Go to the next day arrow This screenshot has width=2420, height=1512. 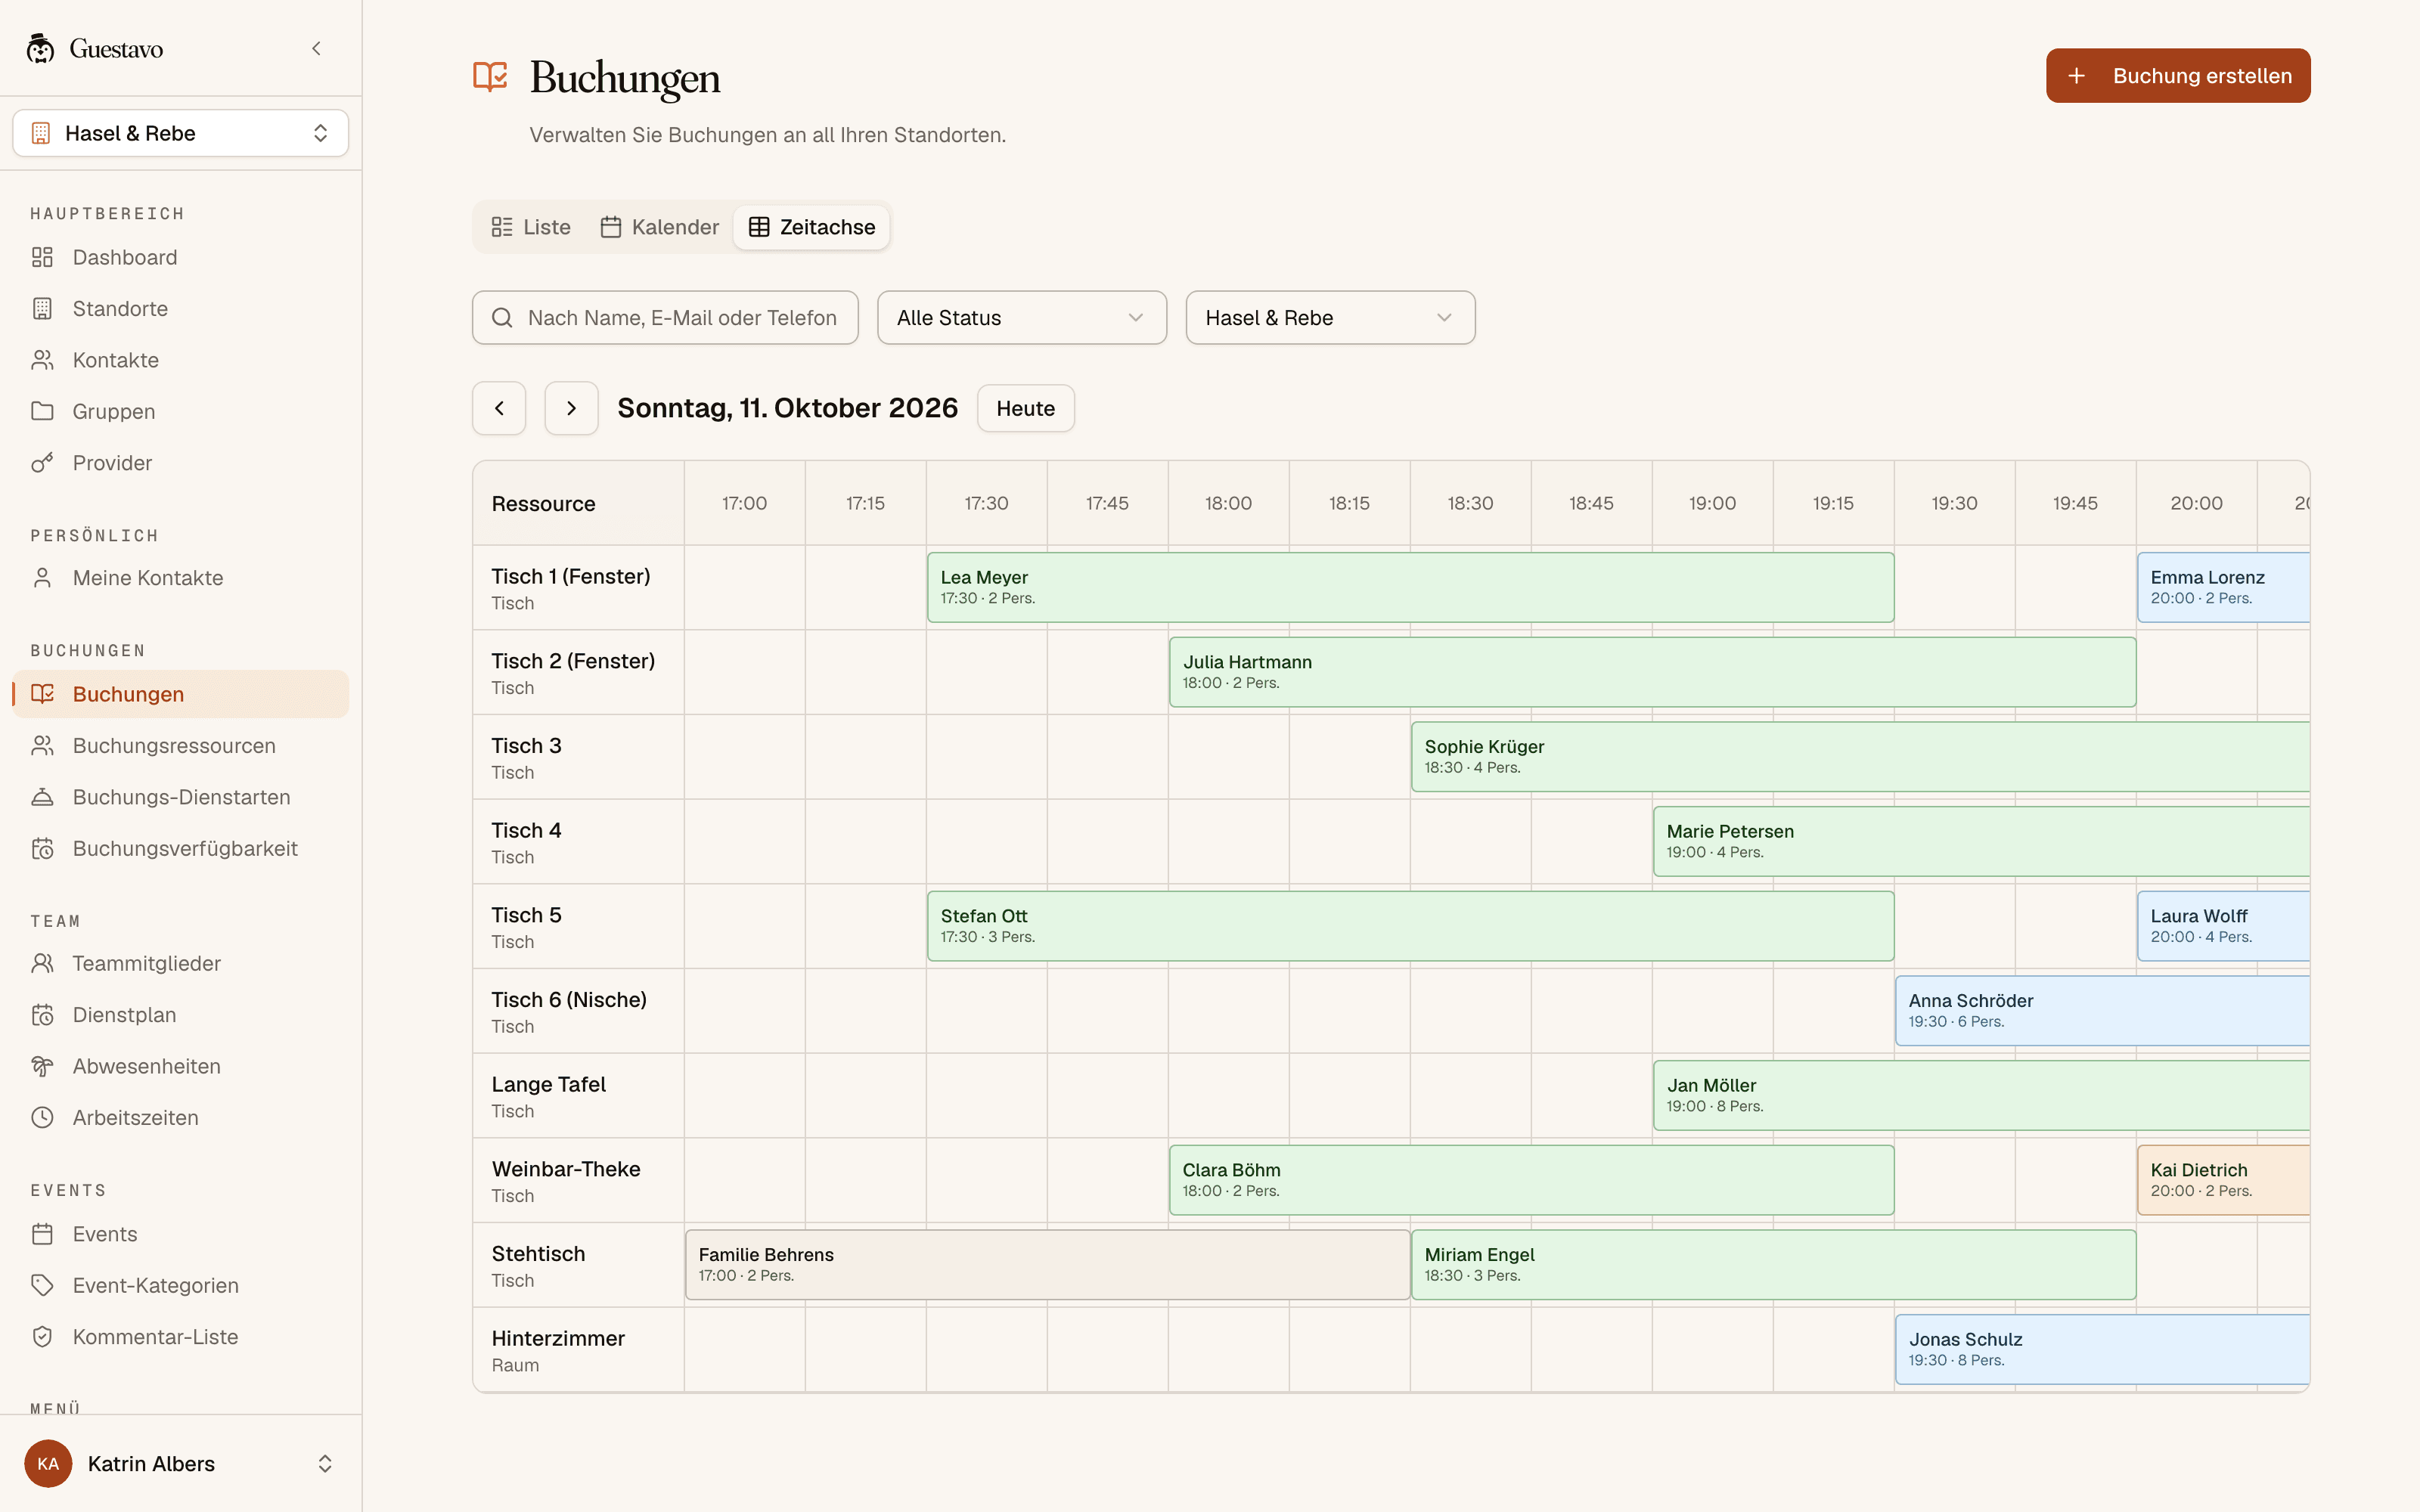[571, 408]
